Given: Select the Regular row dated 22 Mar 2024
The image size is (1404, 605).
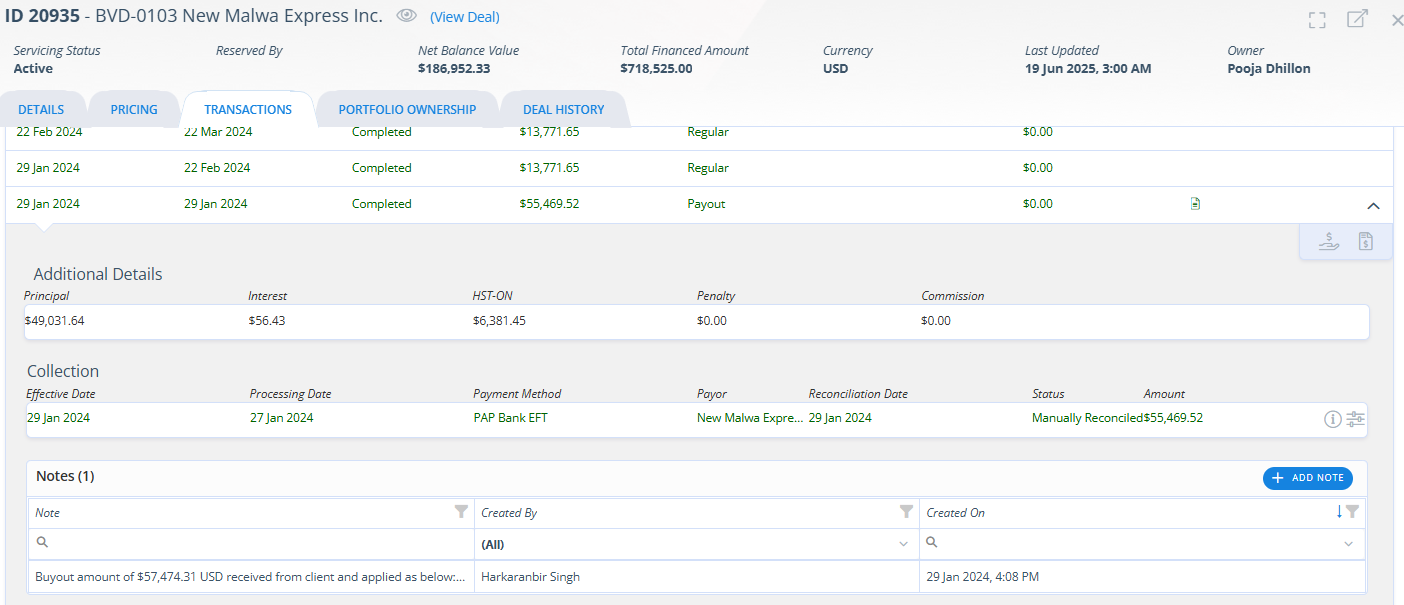Looking at the screenshot, I should tap(700, 132).
